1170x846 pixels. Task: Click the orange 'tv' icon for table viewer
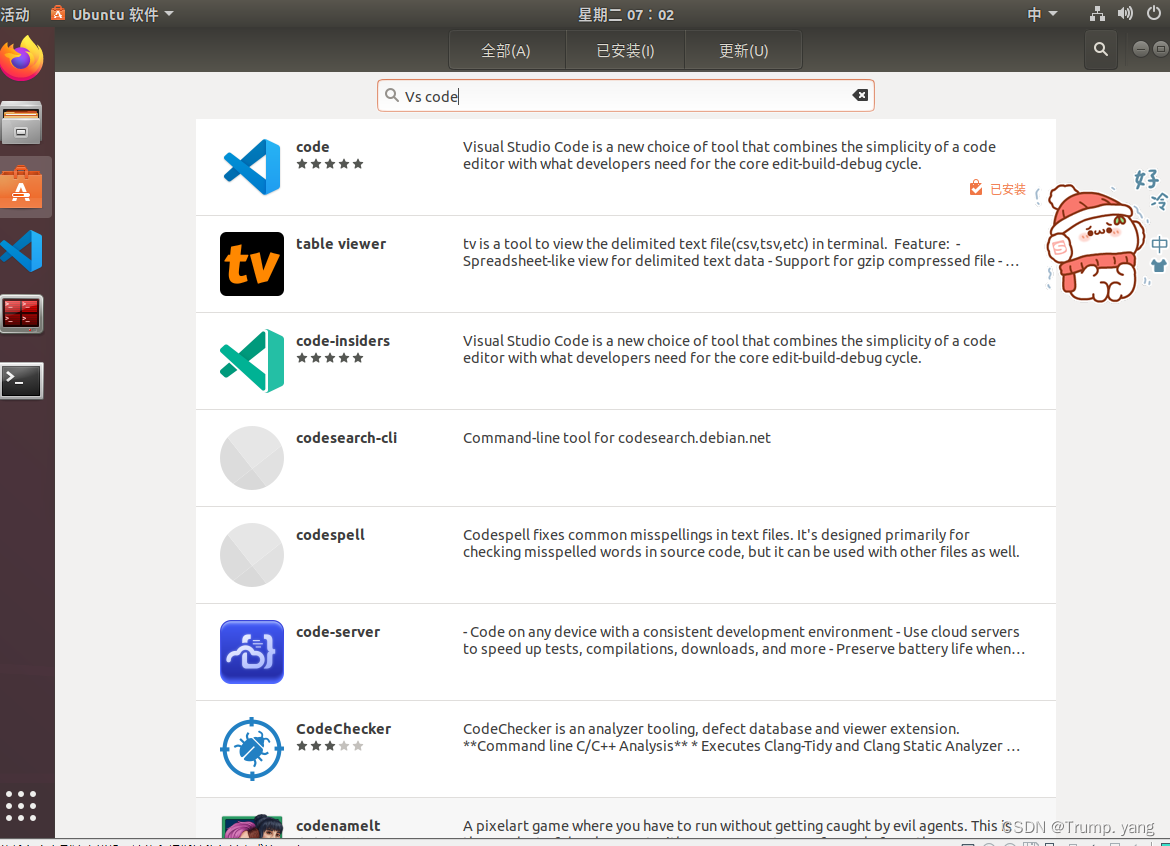pos(251,264)
